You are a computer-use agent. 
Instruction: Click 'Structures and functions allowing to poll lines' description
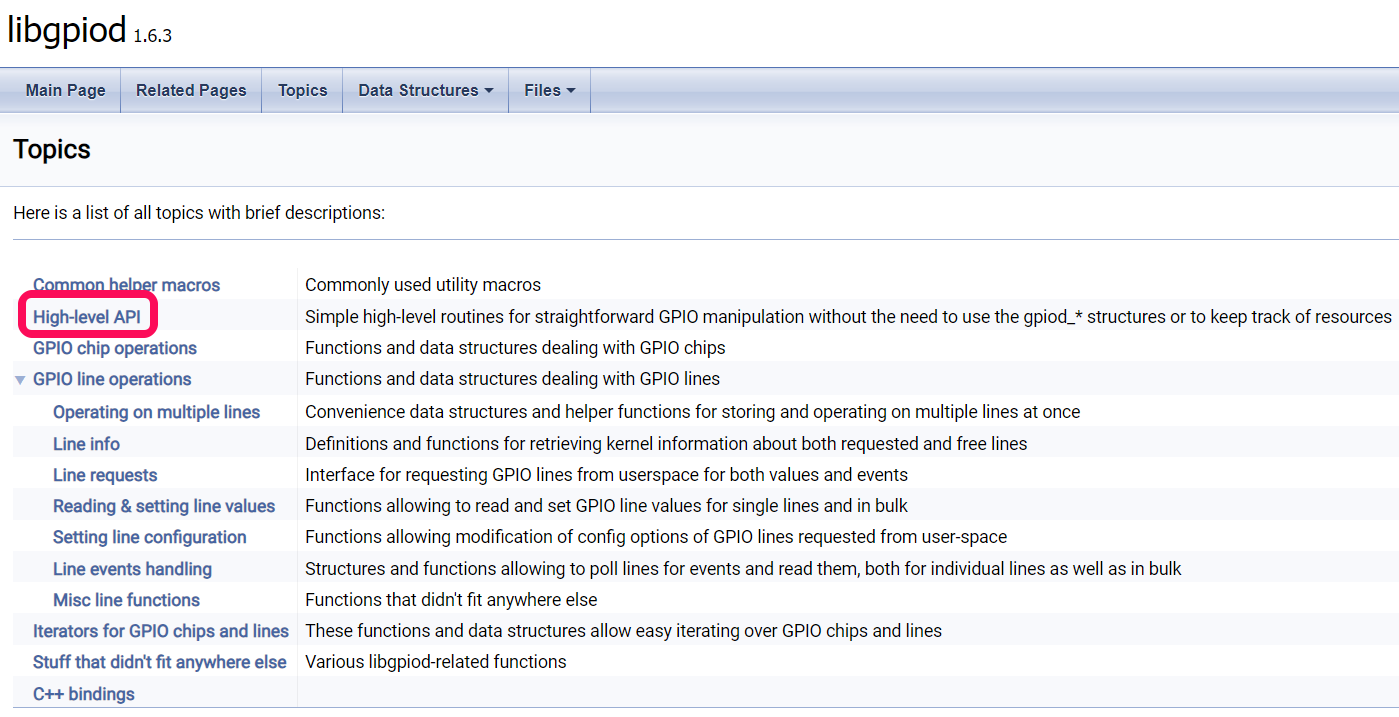(743, 569)
